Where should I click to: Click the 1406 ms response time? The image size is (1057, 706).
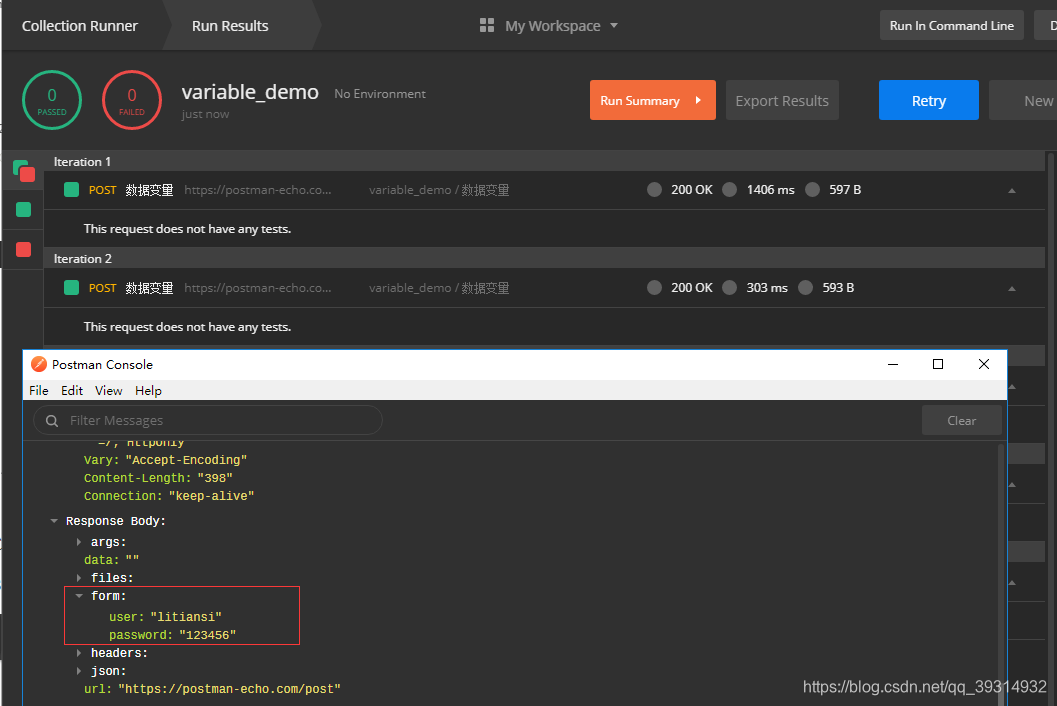pos(770,189)
